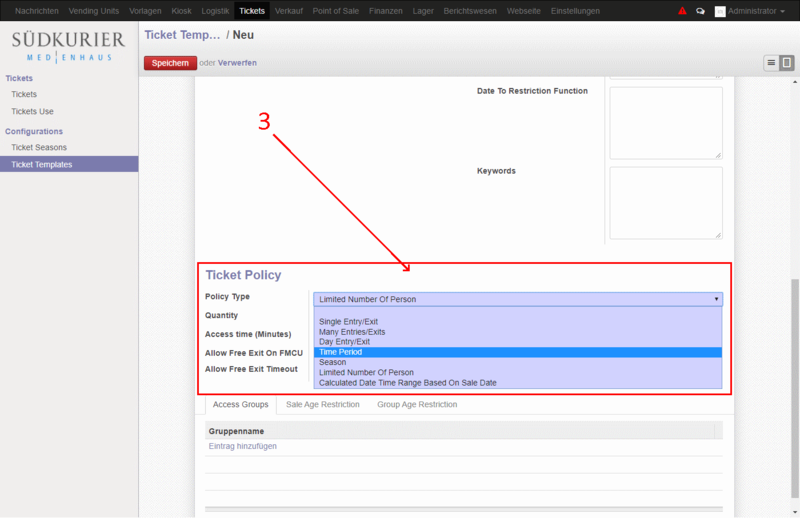Expand the Policy Type combo box arrow
Image resolution: width=800 pixels, height=518 pixels.
coord(716,299)
